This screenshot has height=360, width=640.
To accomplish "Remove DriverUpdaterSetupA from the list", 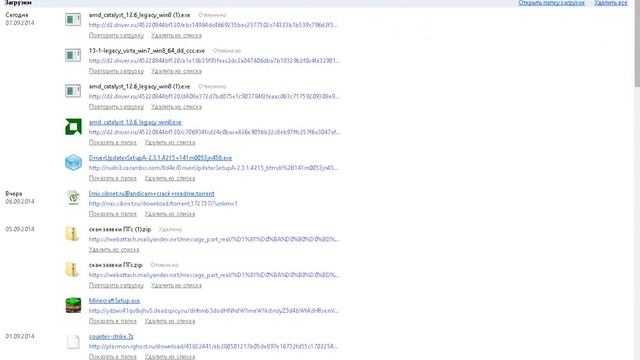I will [x=170, y=178].
